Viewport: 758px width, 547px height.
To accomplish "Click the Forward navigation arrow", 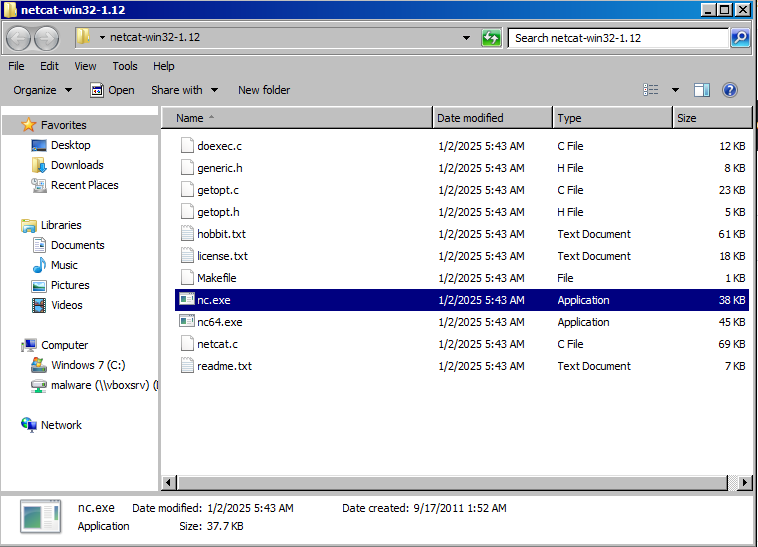I will 46,38.
